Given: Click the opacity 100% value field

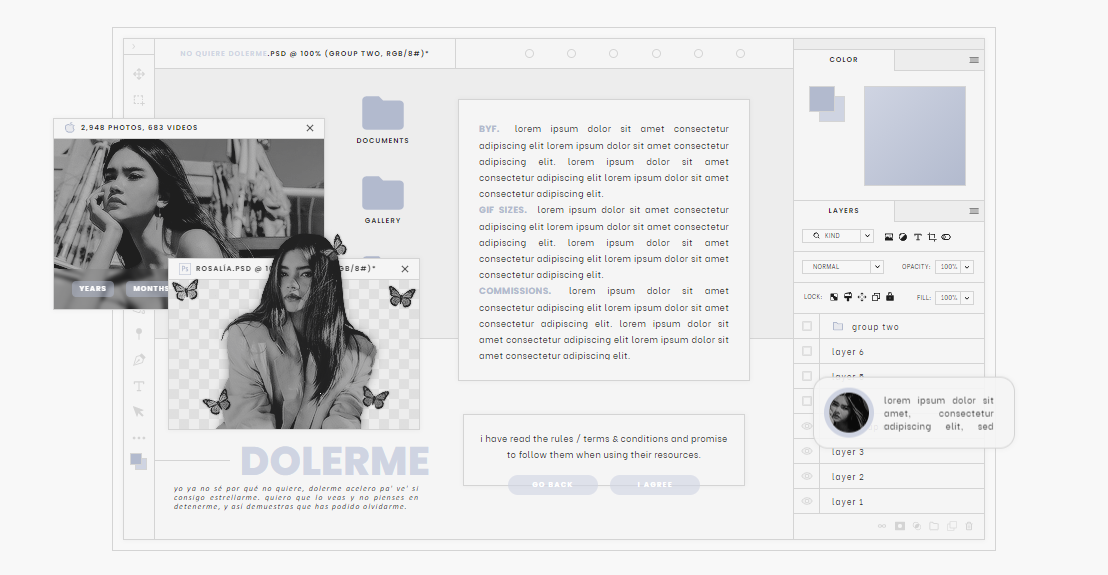Looking at the screenshot, I should tap(948, 266).
